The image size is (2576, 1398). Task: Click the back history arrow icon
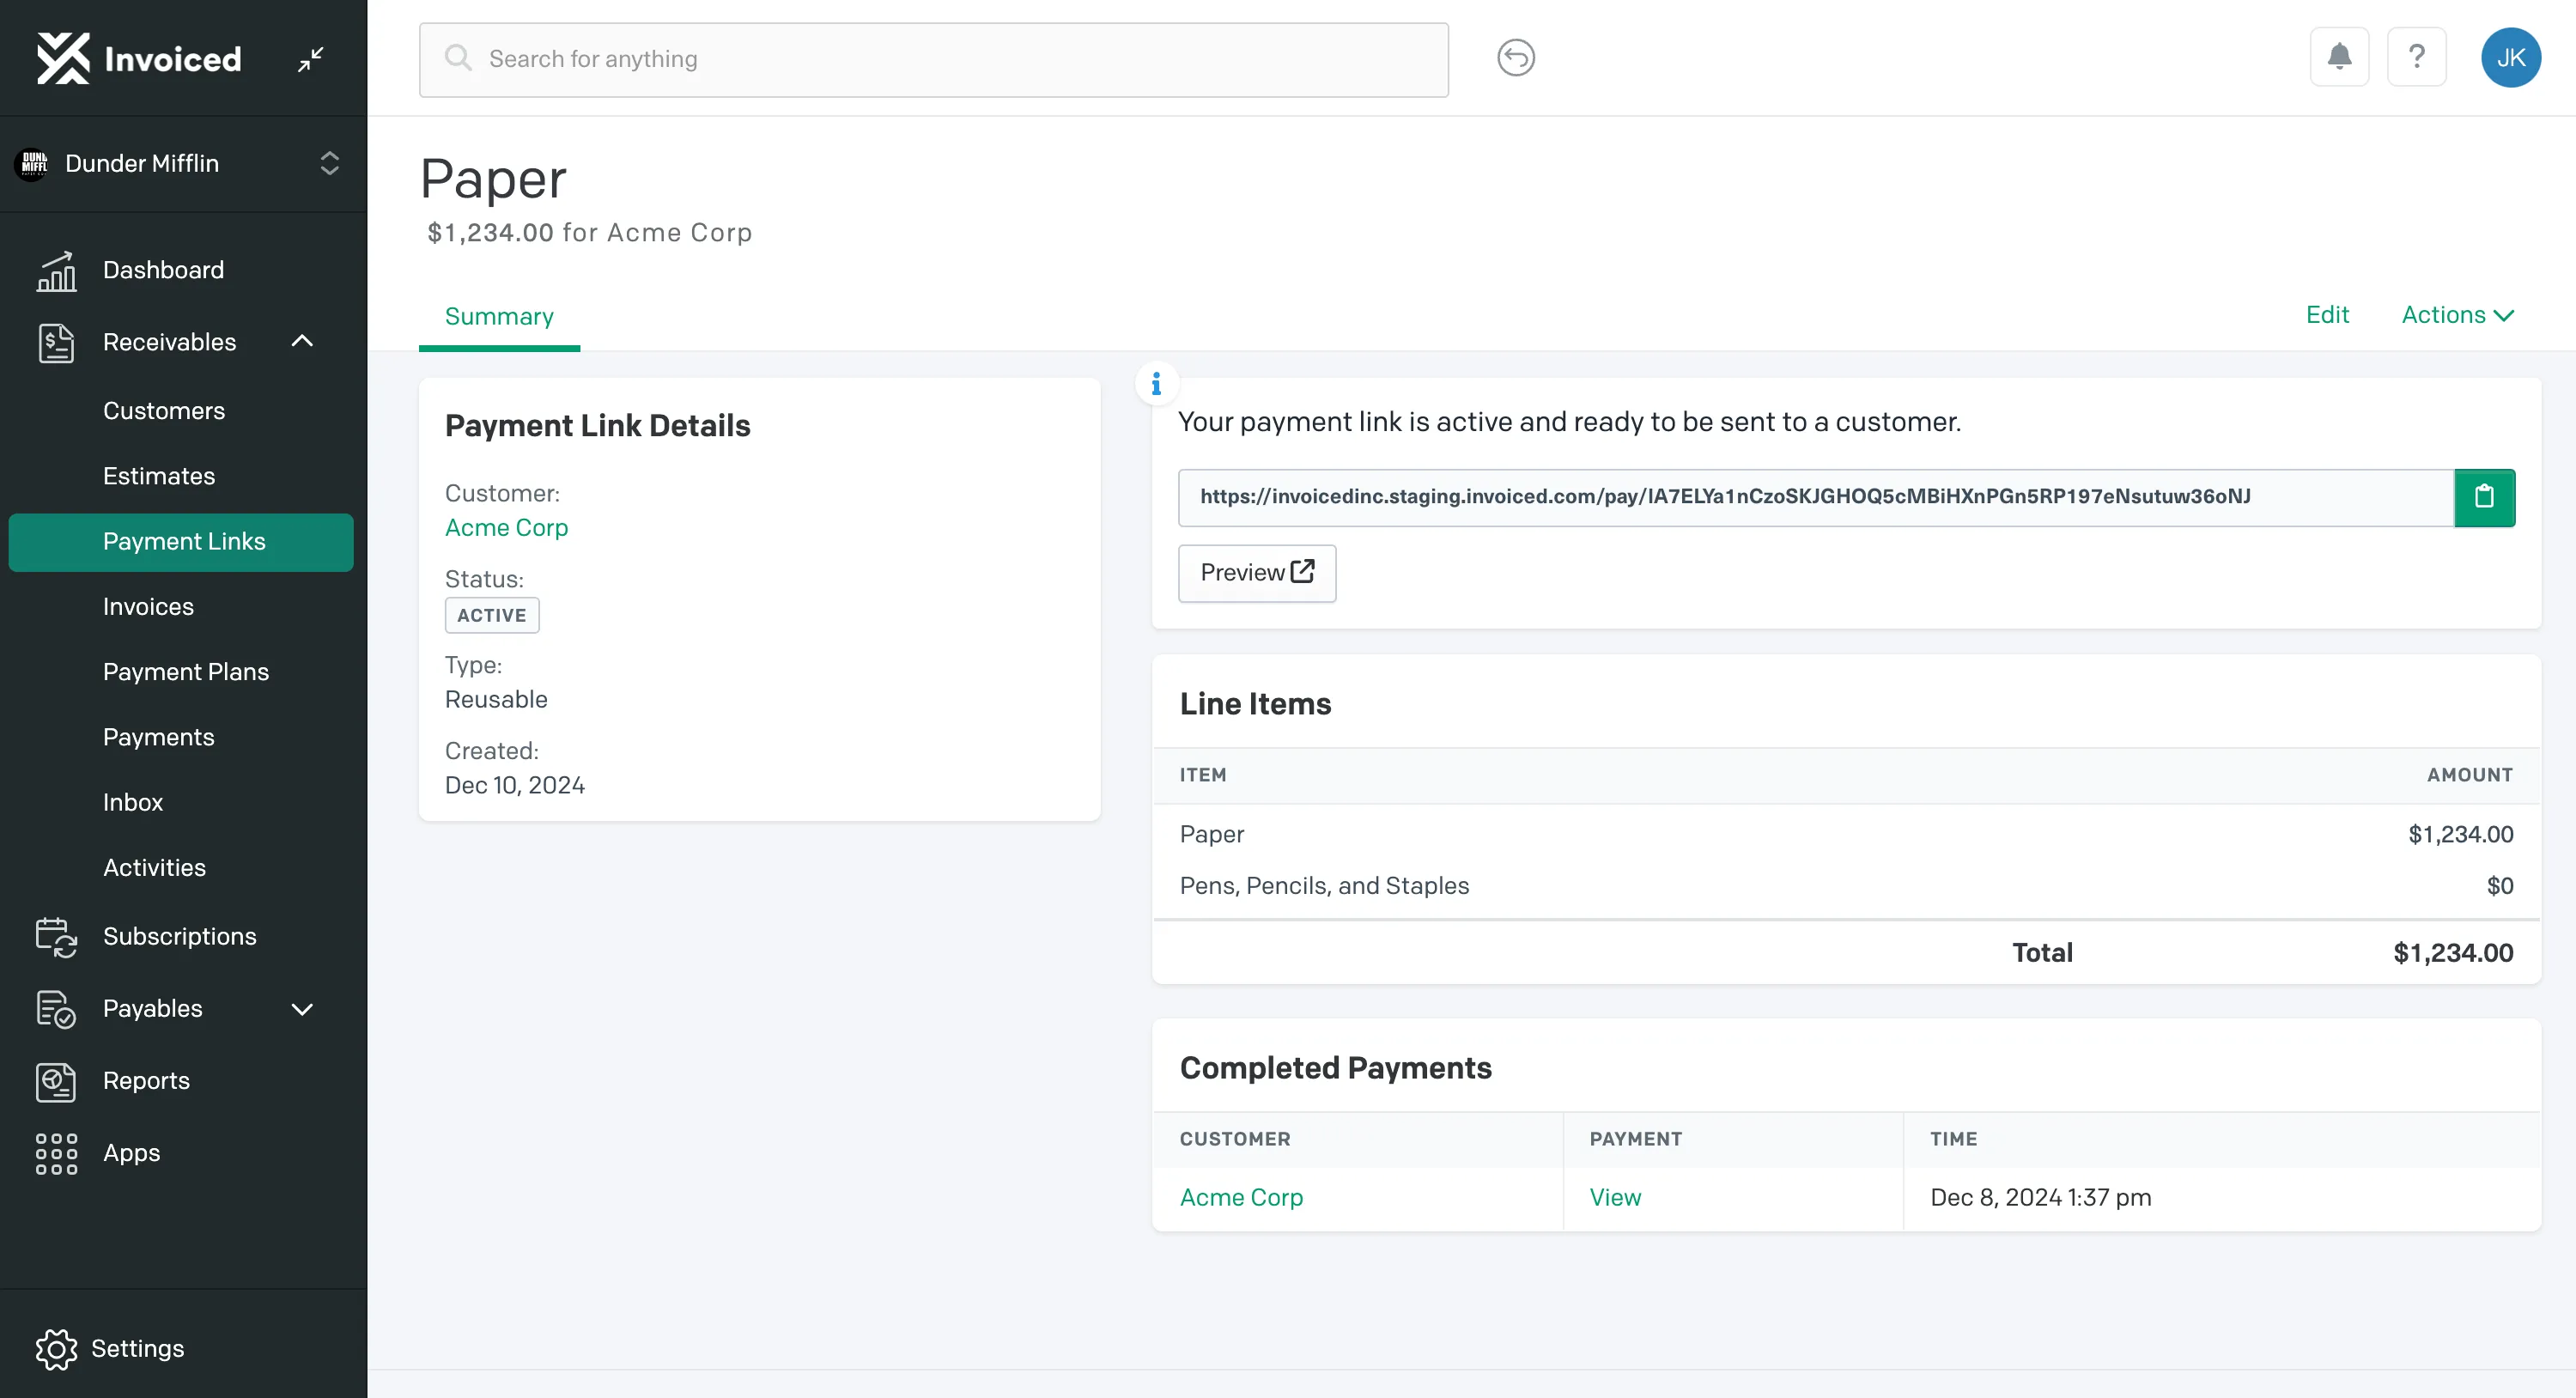click(1515, 58)
